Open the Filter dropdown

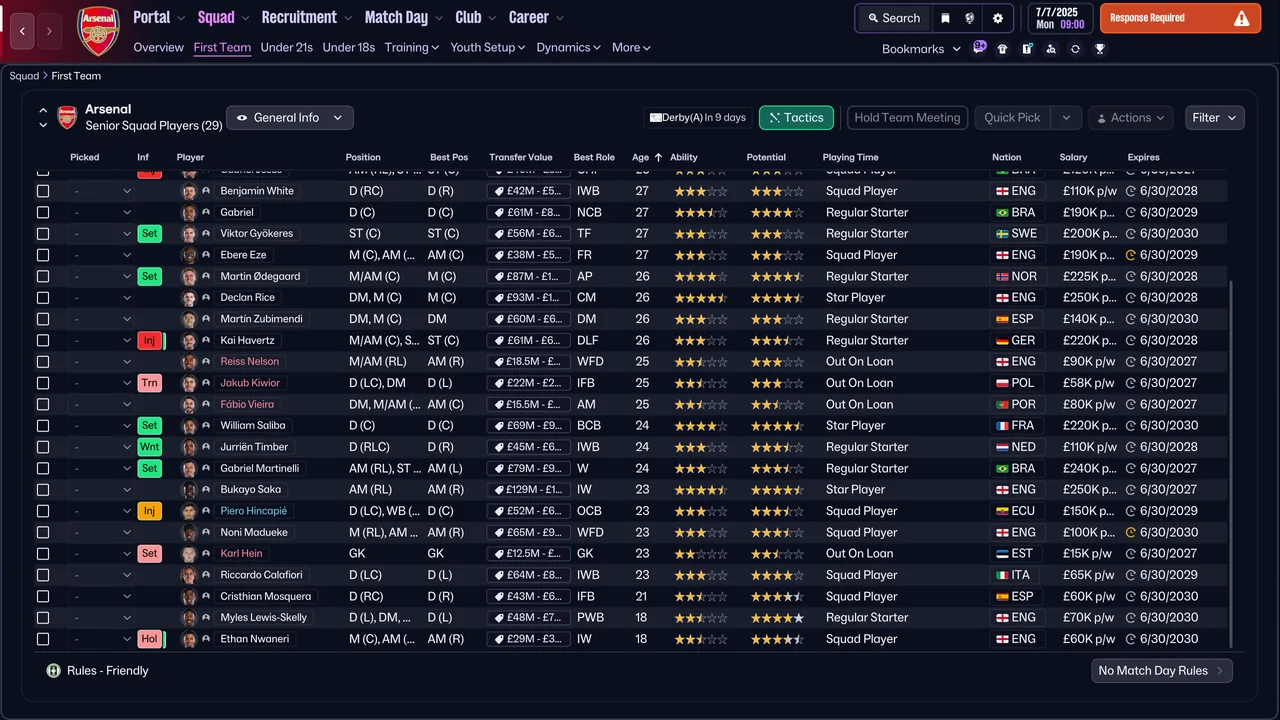tap(1215, 117)
